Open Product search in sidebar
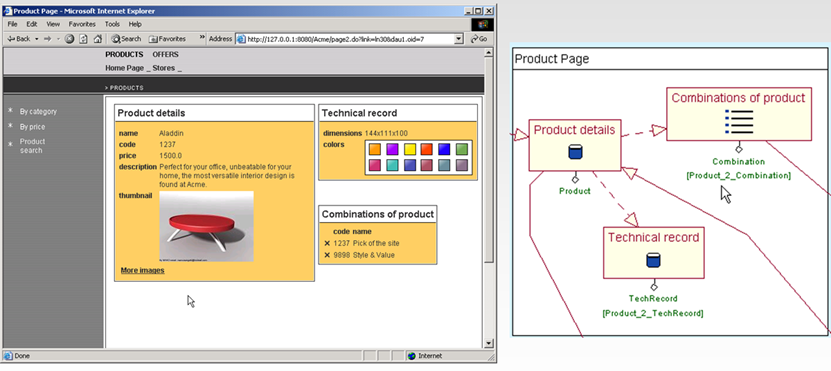The width and height of the screenshot is (831, 371). pyautogui.click(x=32, y=146)
